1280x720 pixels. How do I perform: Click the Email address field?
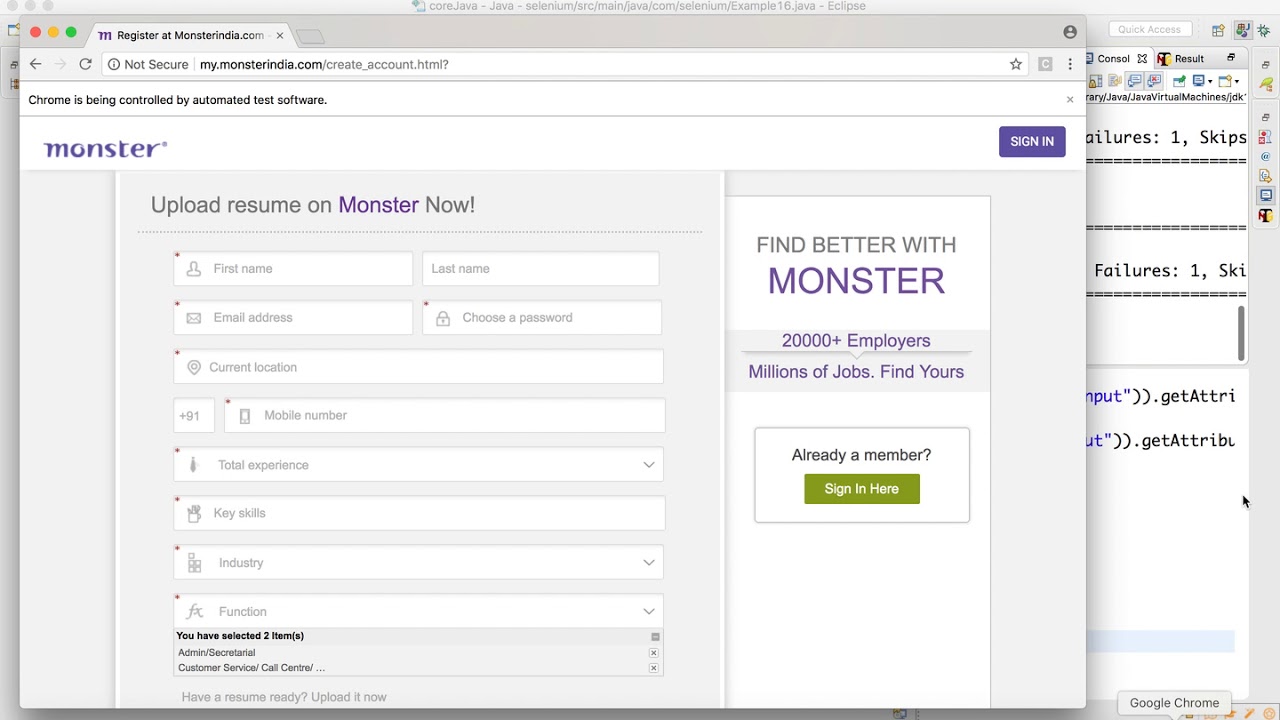293,318
